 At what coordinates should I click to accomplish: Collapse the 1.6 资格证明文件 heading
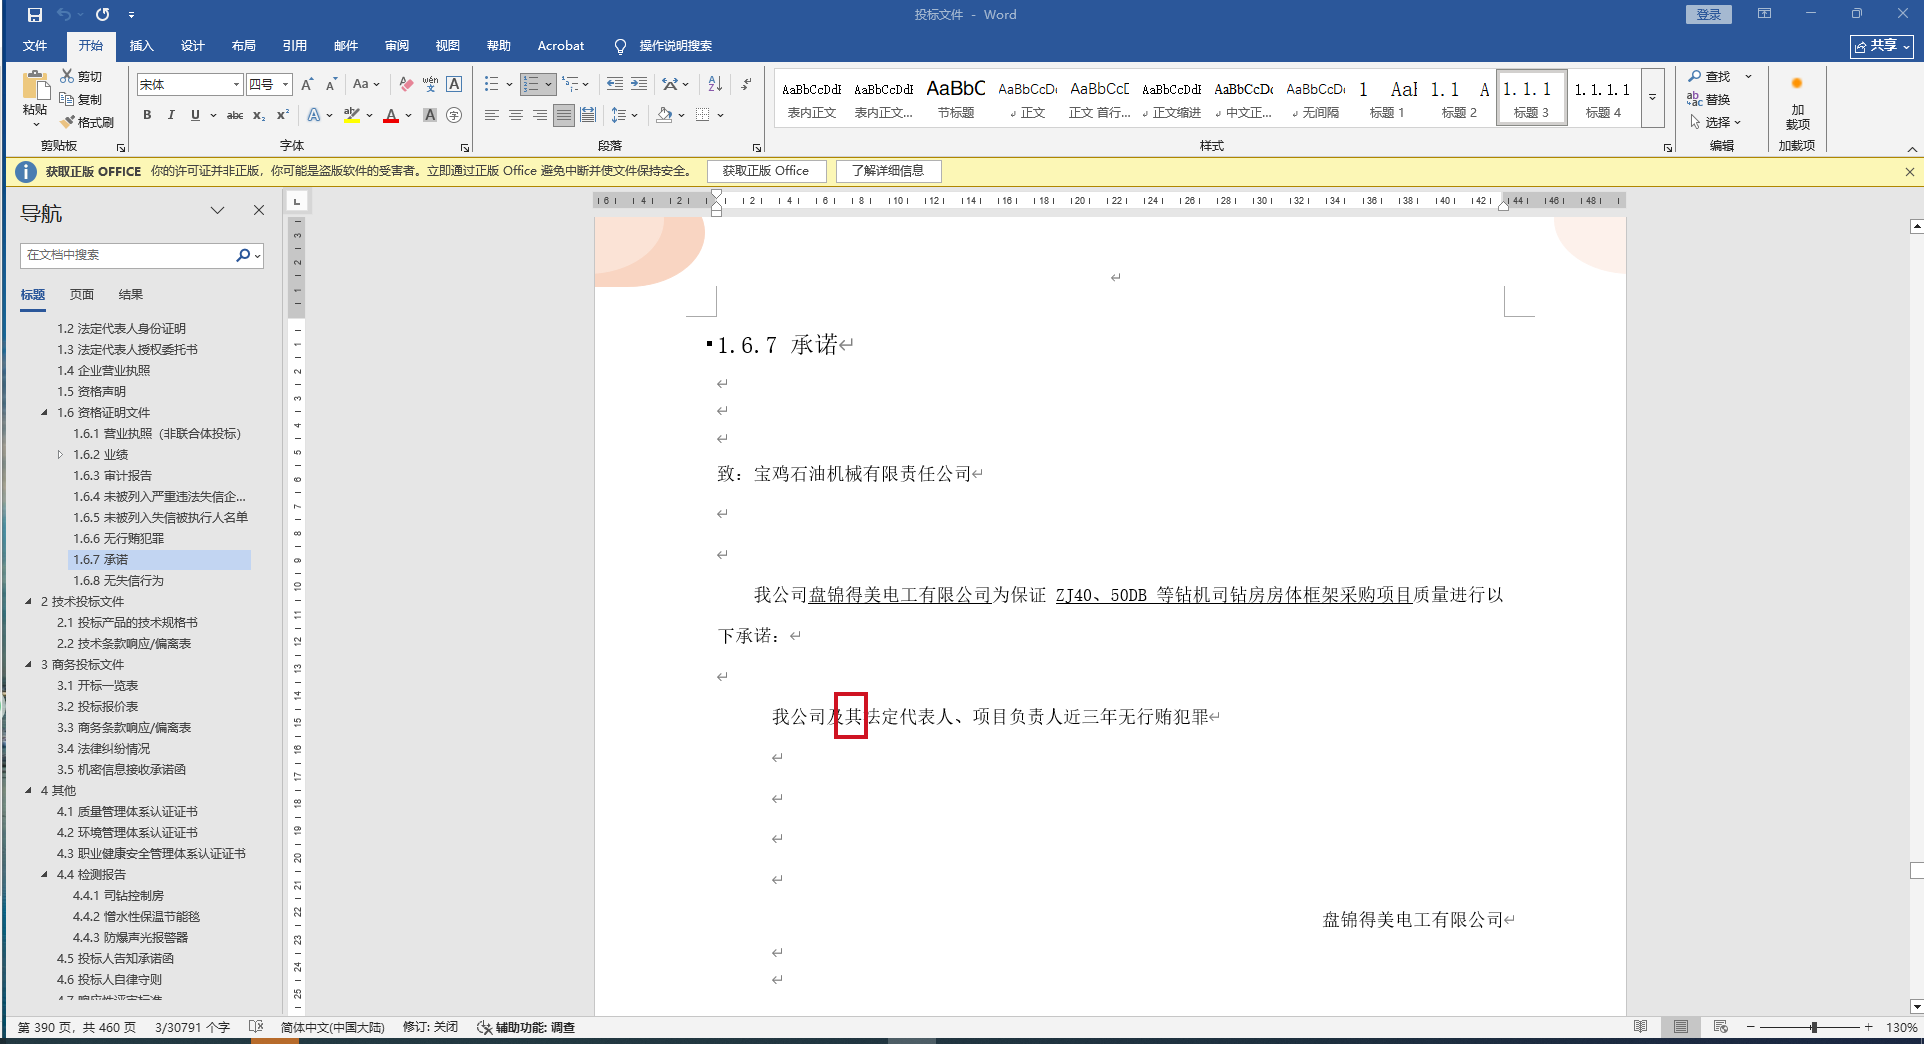[44, 412]
